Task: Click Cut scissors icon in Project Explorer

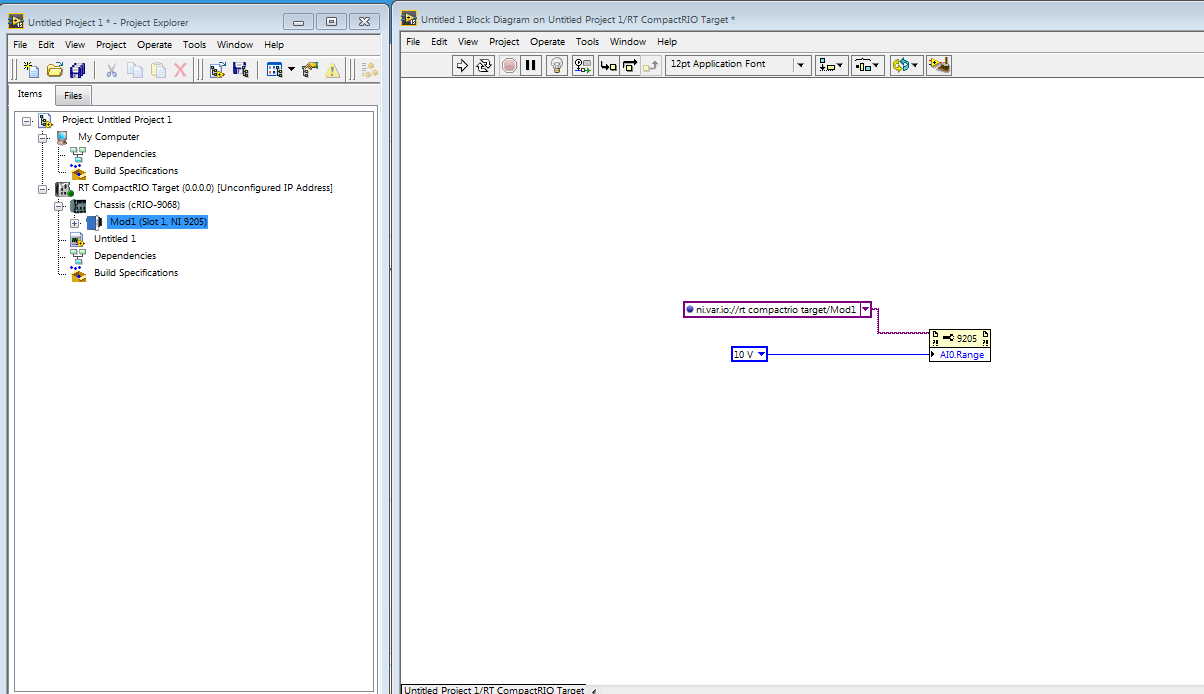Action: pyautogui.click(x=111, y=70)
